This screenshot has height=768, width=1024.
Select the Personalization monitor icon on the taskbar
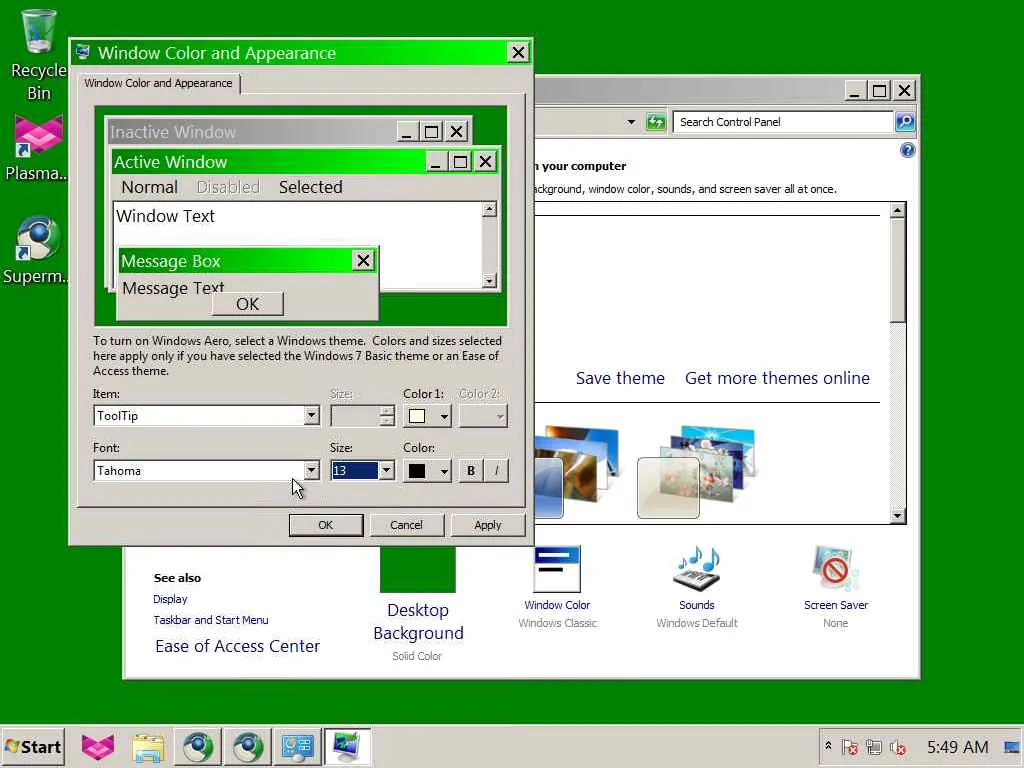pos(347,746)
